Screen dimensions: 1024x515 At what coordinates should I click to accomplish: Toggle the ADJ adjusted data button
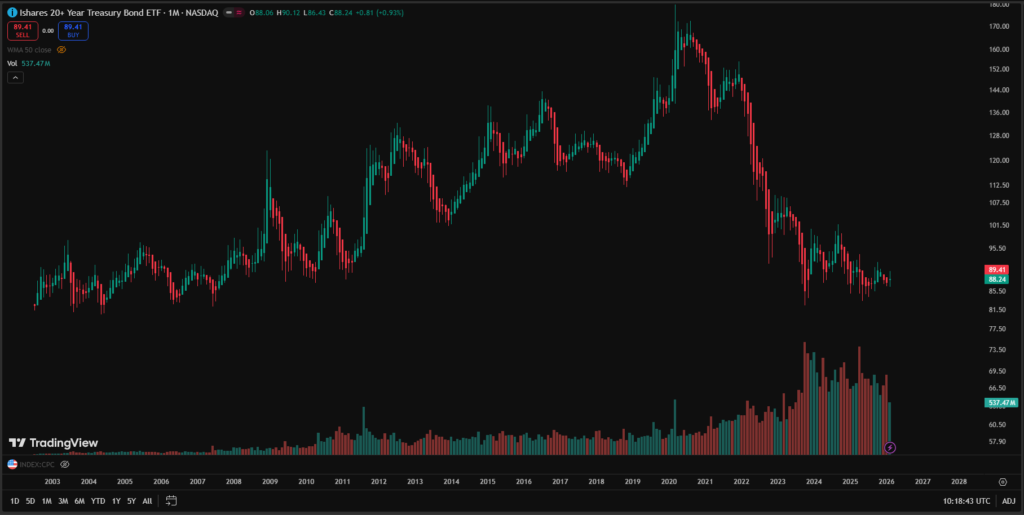coord(1009,501)
